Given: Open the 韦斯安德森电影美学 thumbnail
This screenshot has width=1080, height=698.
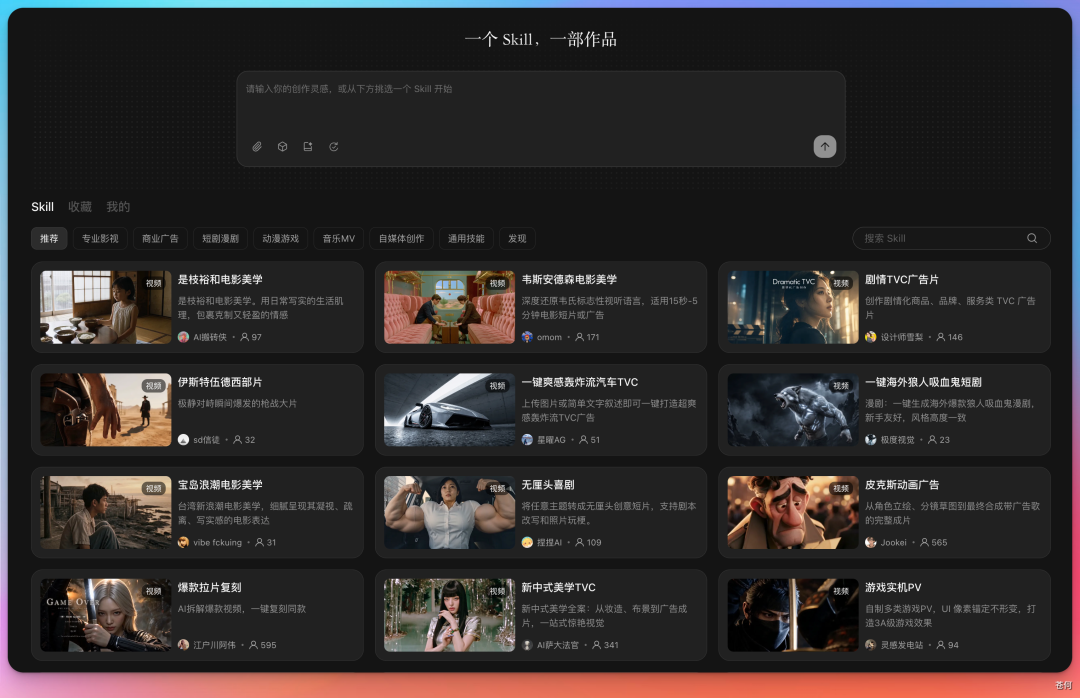Looking at the screenshot, I should (x=449, y=307).
